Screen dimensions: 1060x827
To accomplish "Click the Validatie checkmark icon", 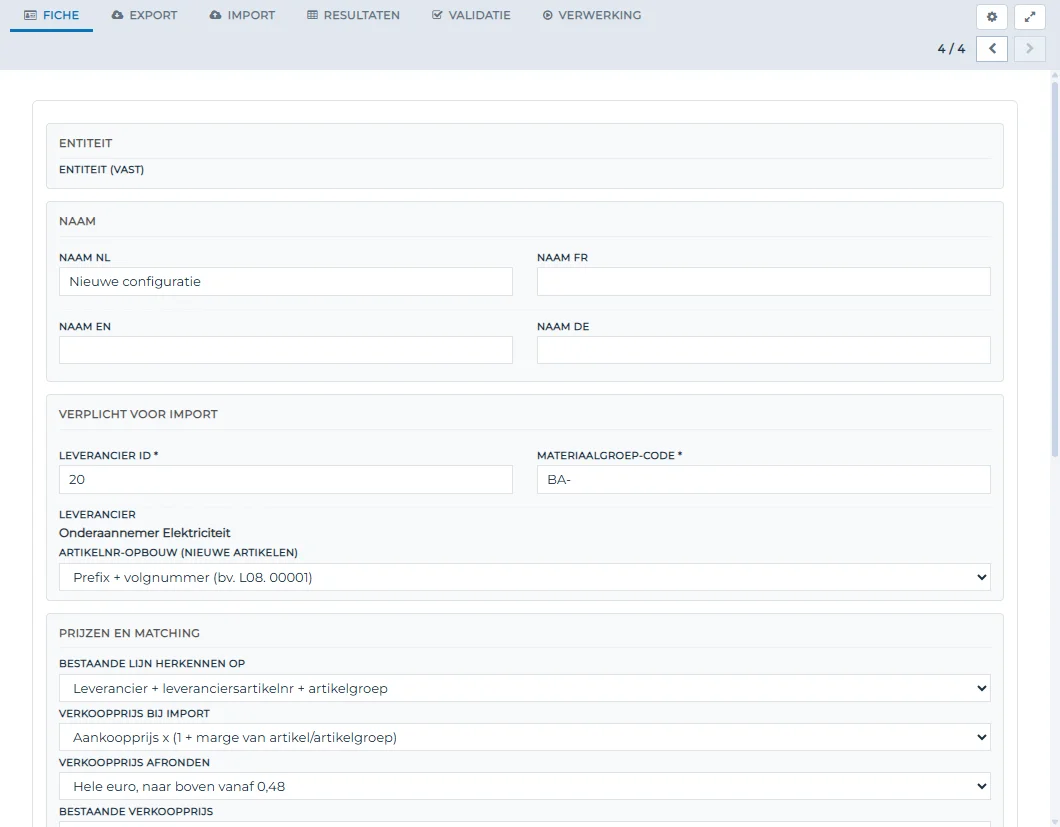I will point(437,15).
